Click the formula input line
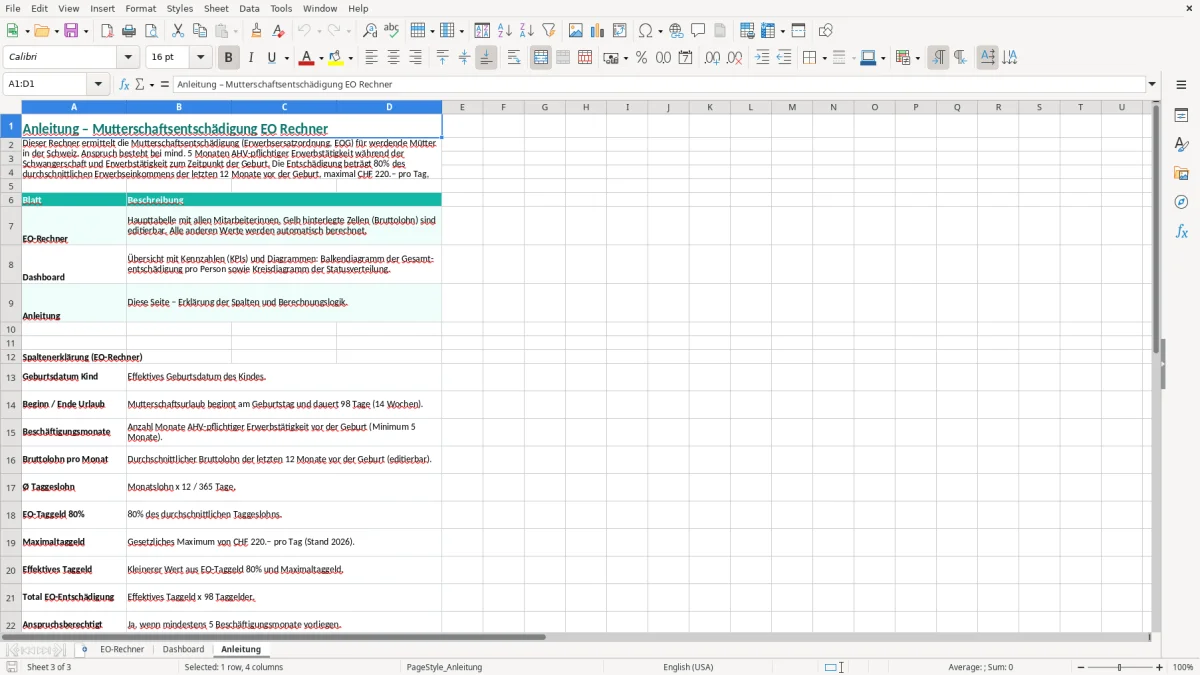 click(659, 84)
